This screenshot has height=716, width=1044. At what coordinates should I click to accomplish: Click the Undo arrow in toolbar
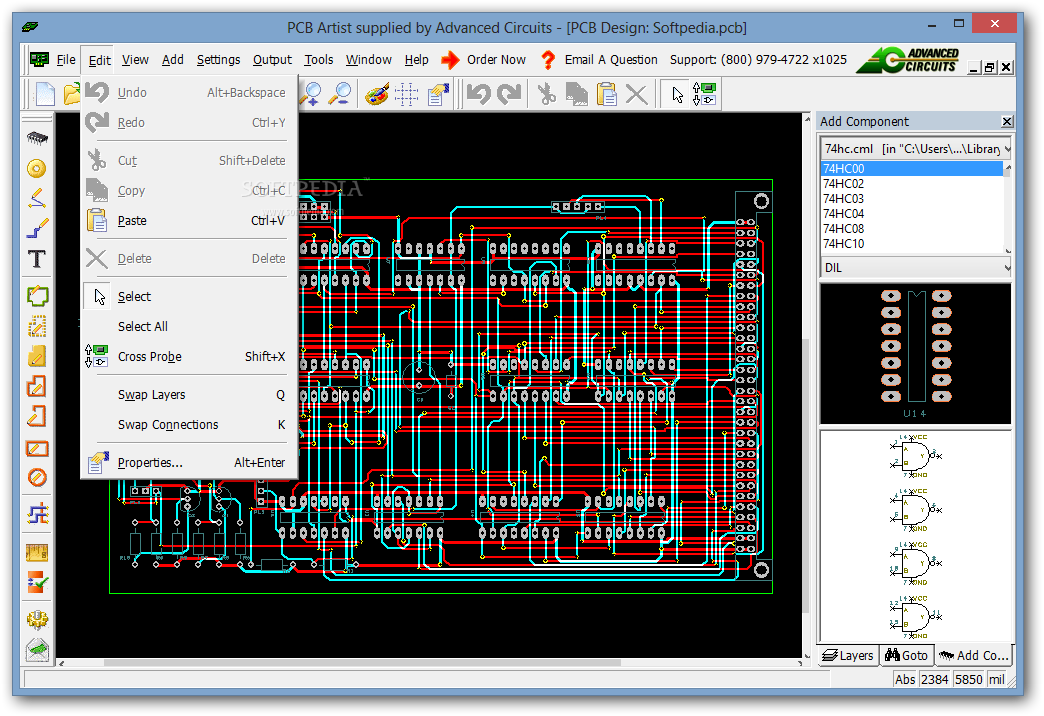[479, 94]
